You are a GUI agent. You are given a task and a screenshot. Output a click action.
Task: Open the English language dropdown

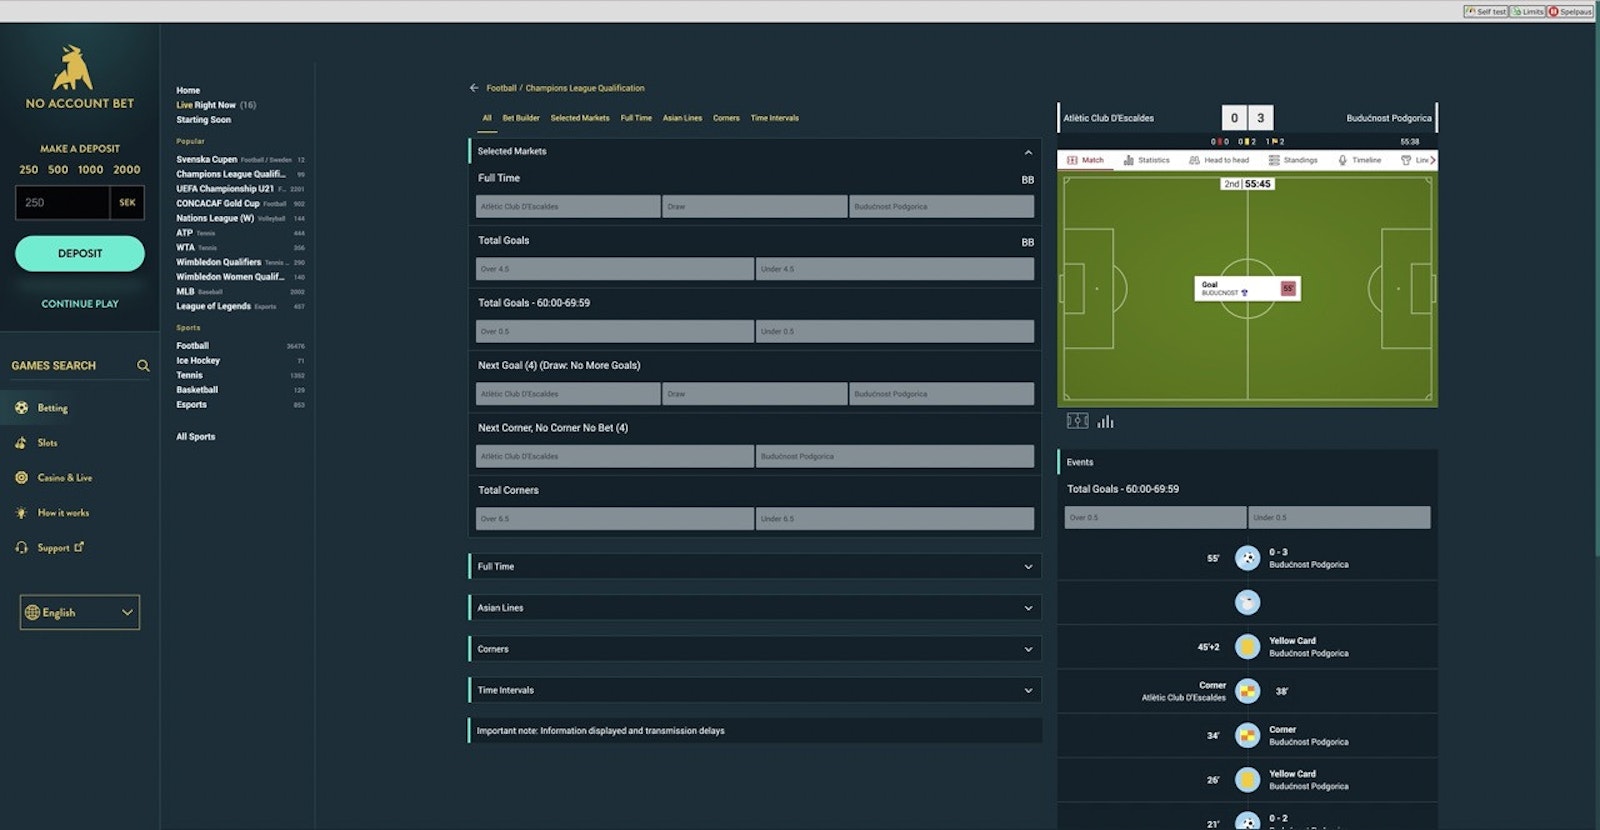(x=80, y=613)
